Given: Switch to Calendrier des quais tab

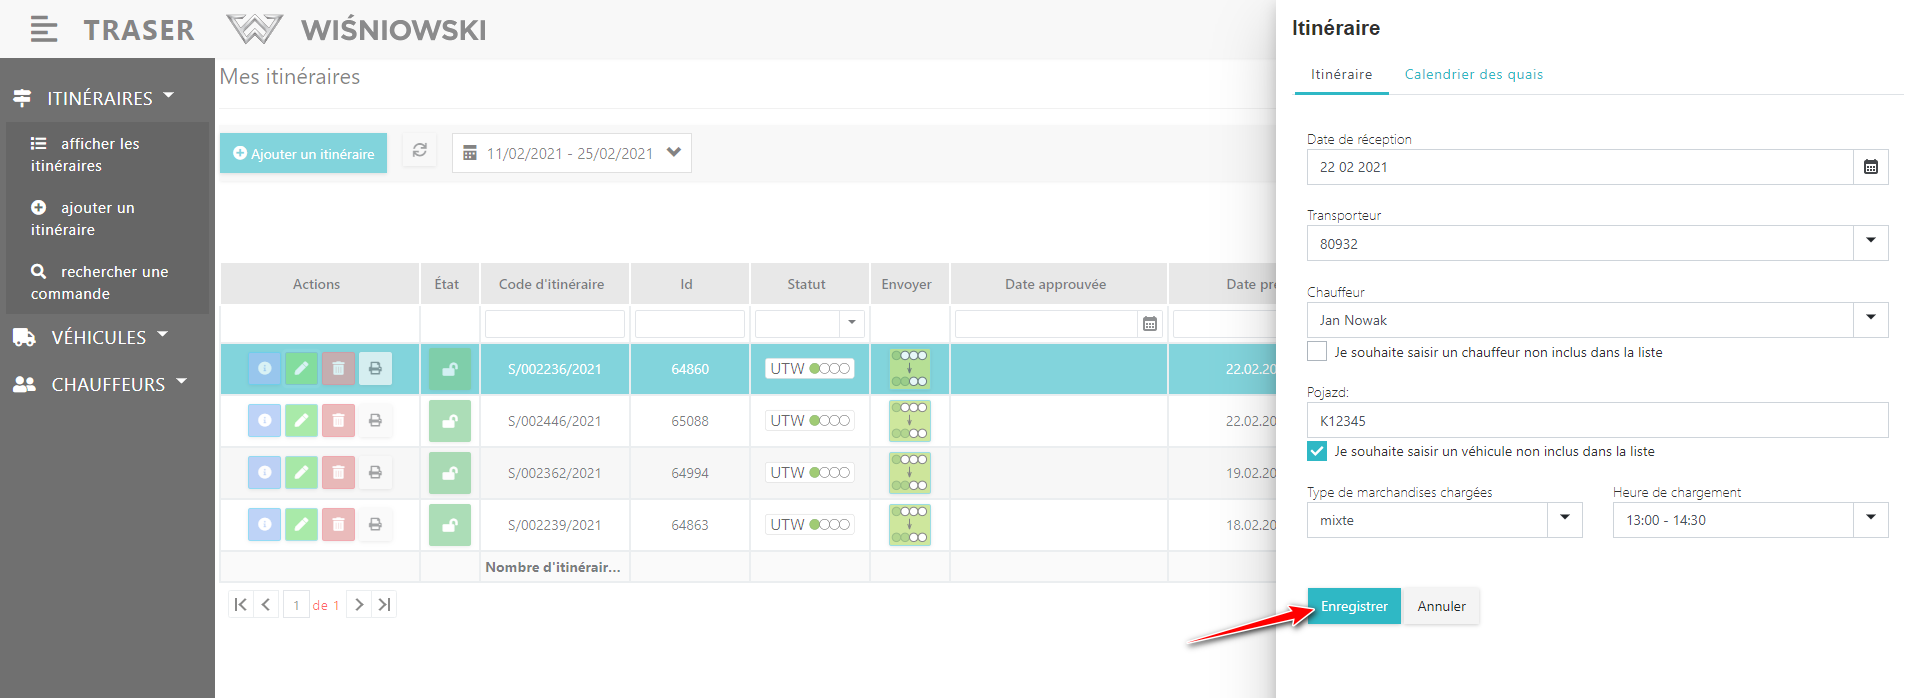Looking at the screenshot, I should pos(1473,75).
